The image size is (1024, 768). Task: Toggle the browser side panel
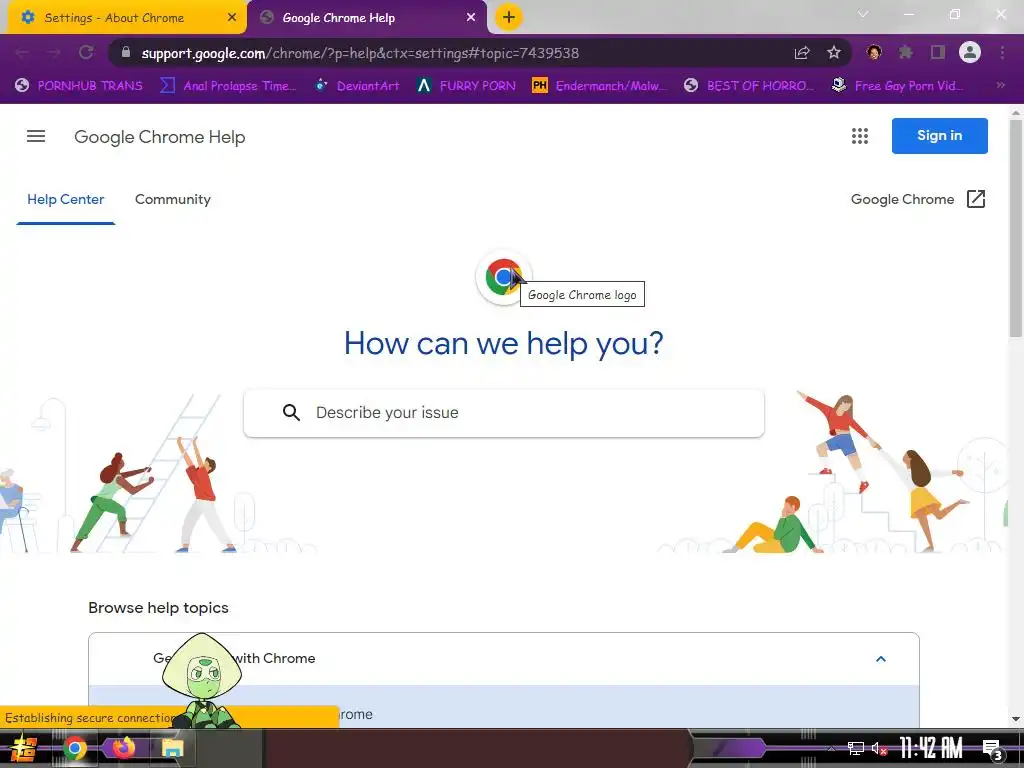coord(938,52)
